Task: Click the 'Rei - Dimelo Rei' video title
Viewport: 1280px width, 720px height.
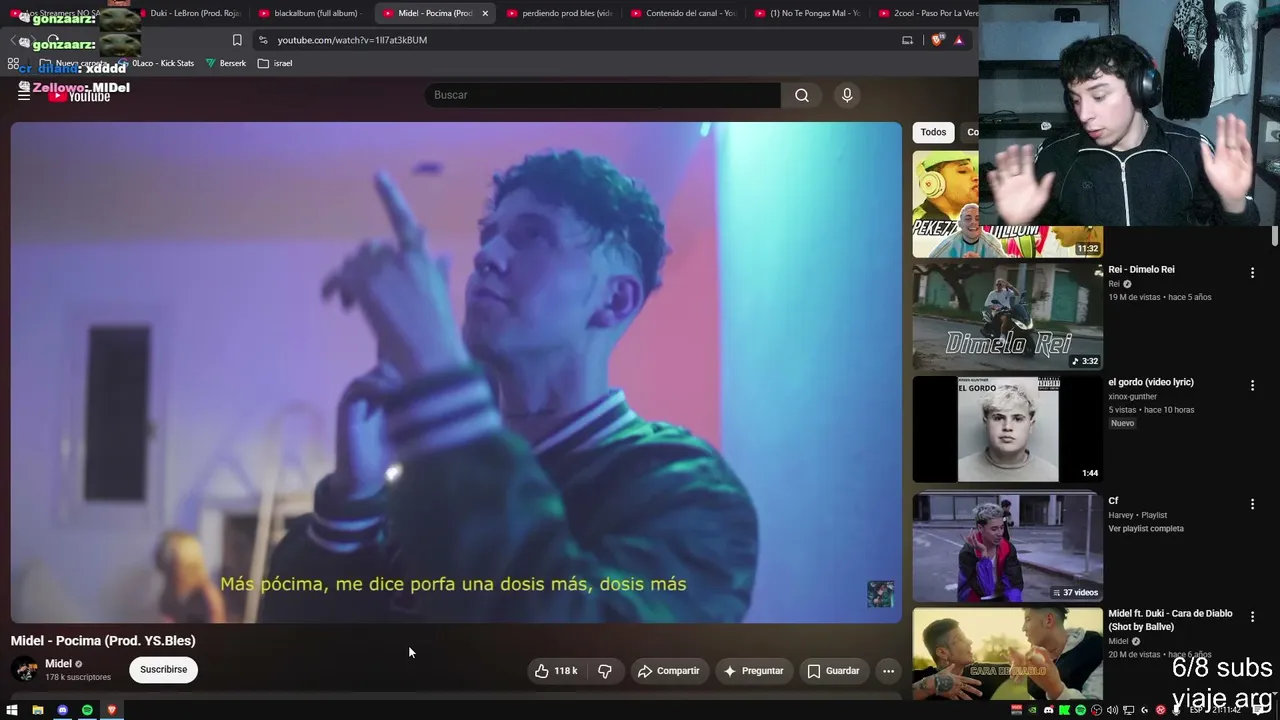Action: pyautogui.click(x=1141, y=270)
